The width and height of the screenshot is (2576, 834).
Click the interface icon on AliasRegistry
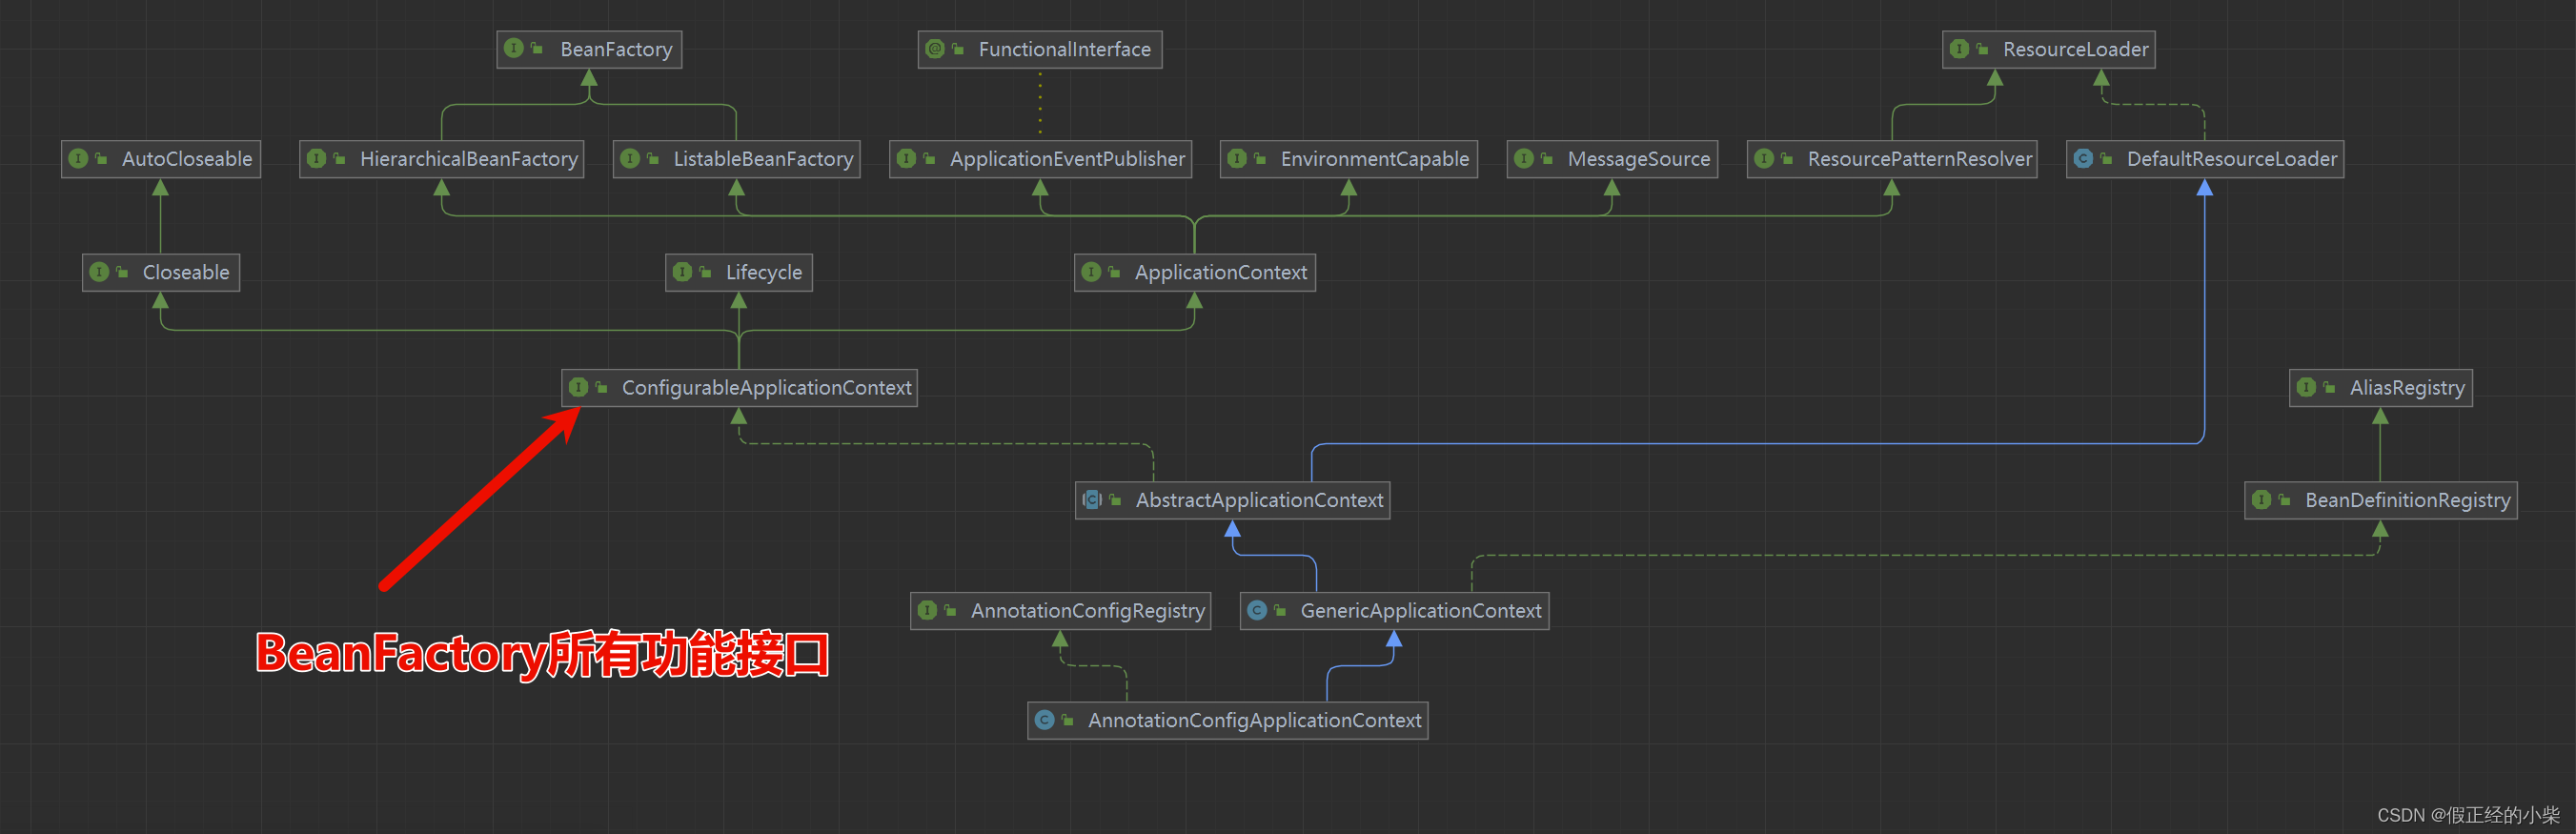coord(2306,386)
